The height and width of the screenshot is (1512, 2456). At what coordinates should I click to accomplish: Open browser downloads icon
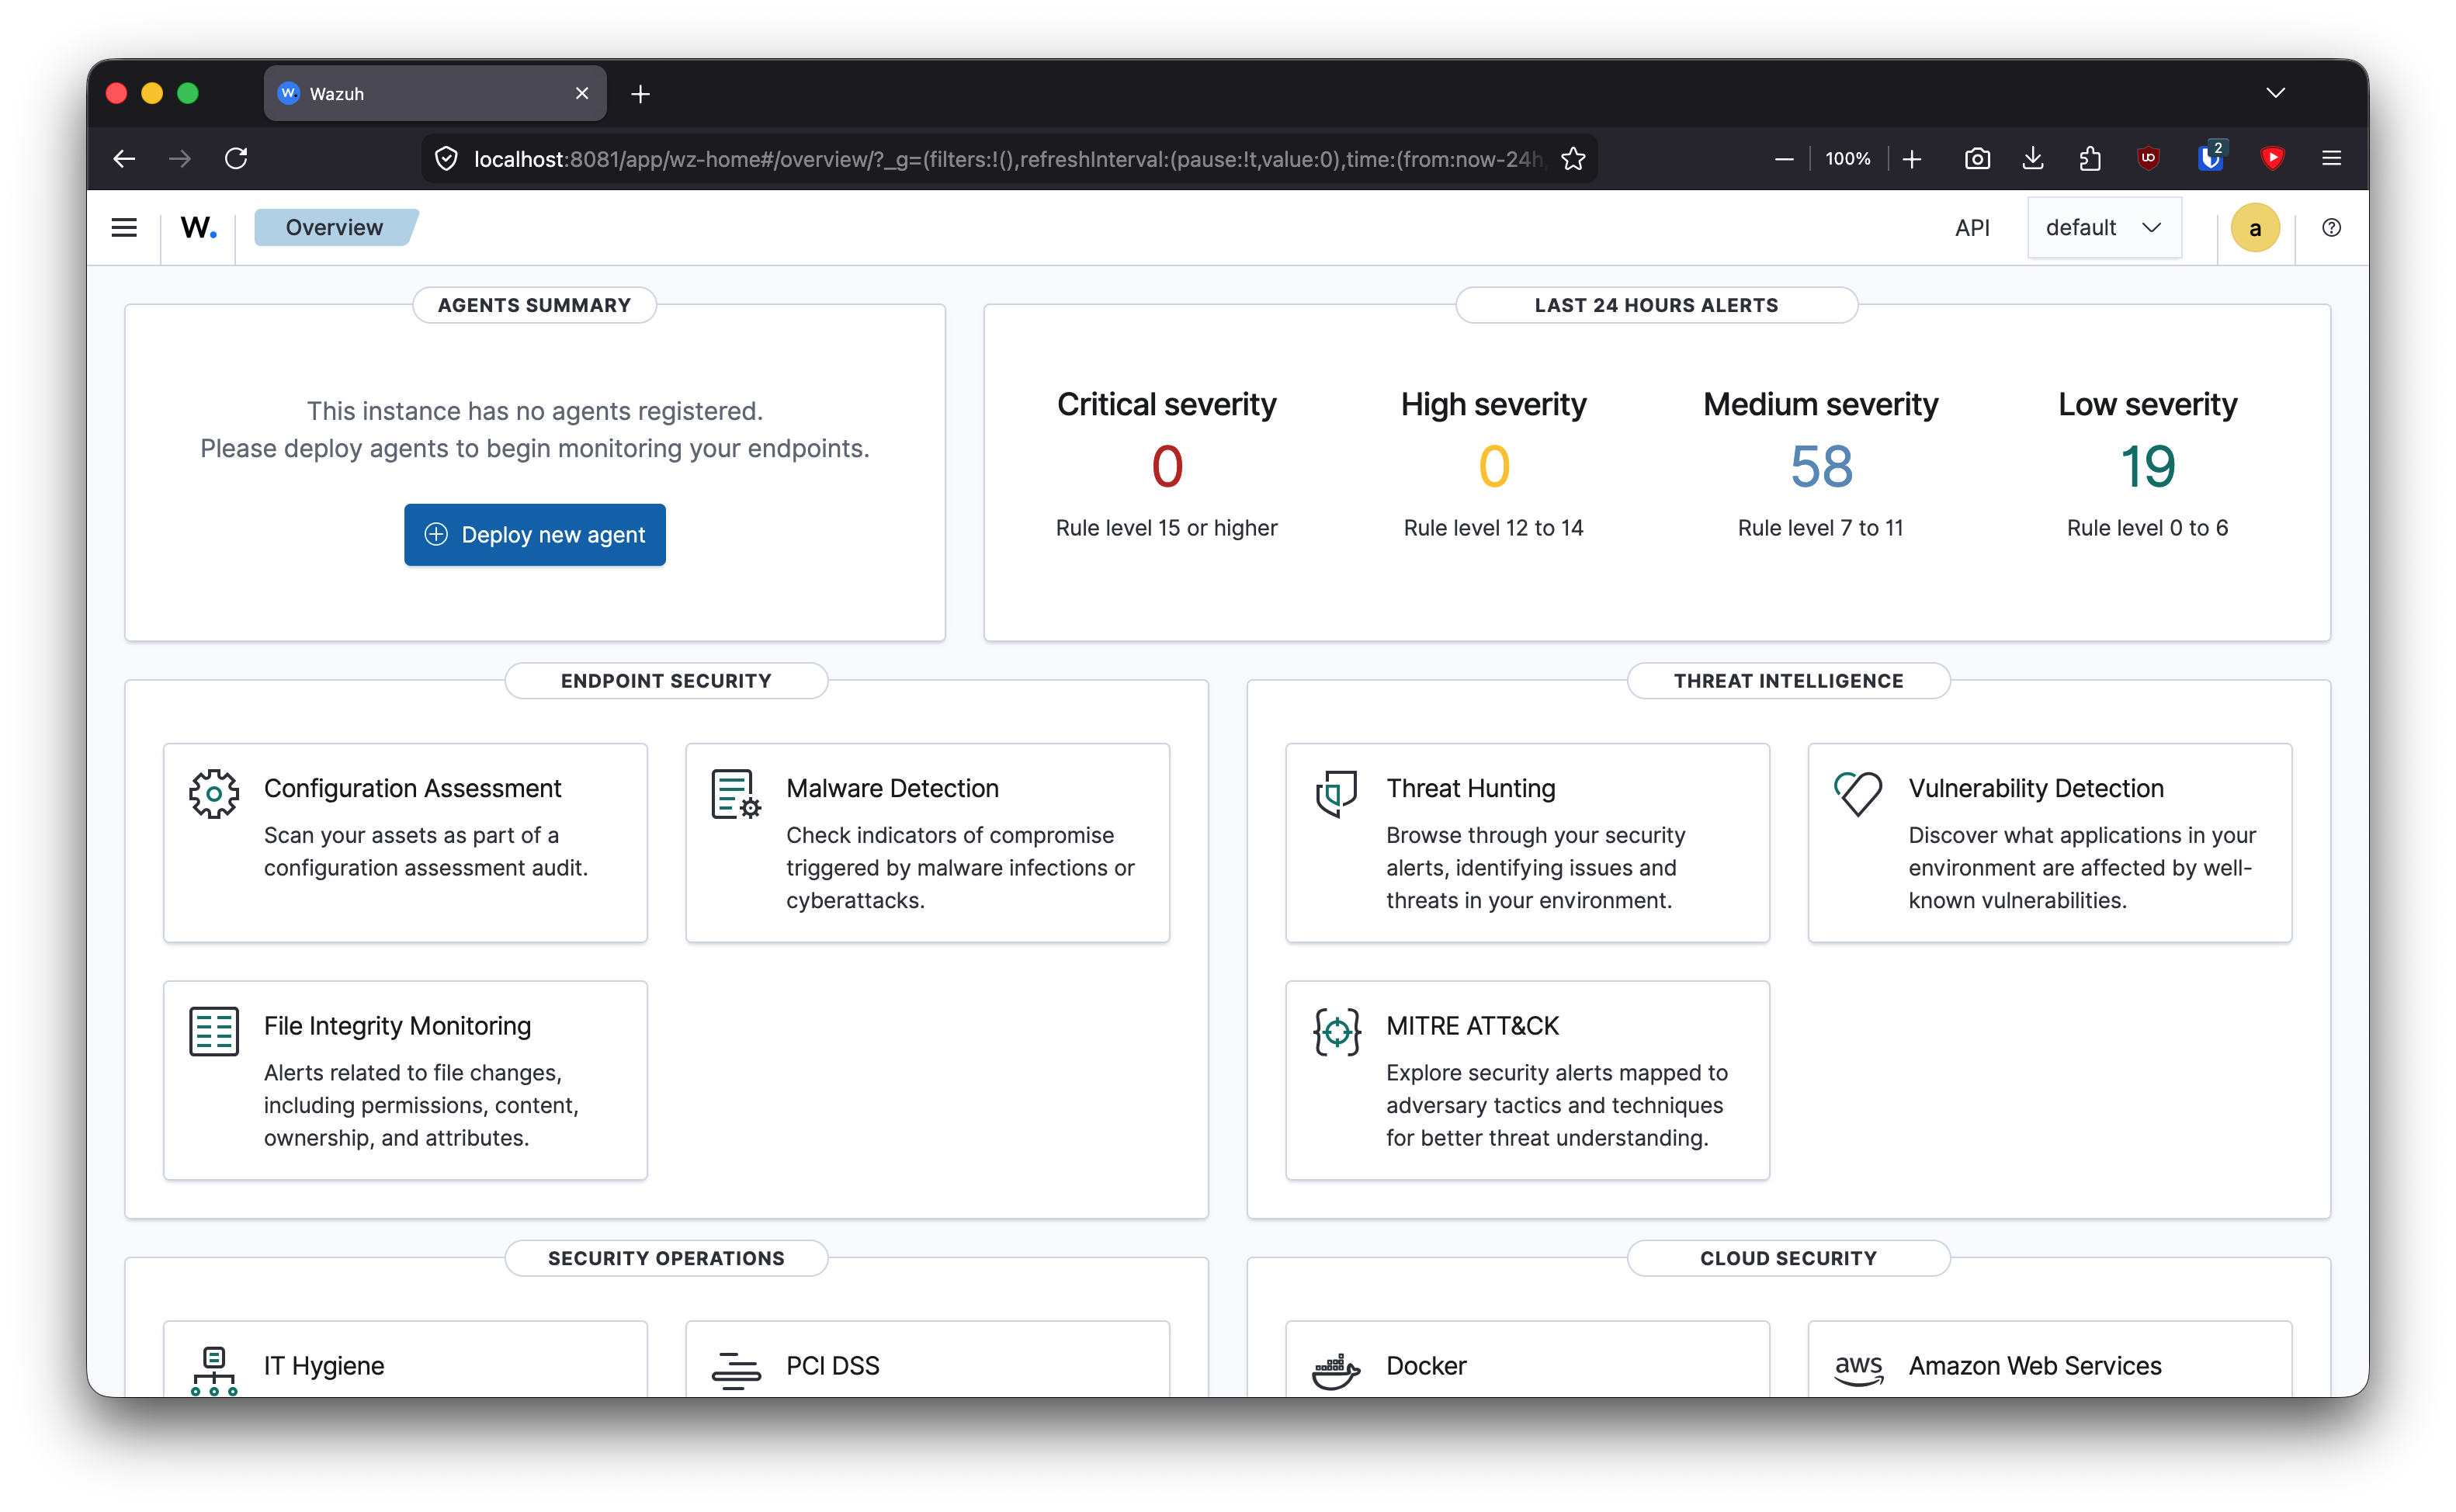click(x=2033, y=158)
